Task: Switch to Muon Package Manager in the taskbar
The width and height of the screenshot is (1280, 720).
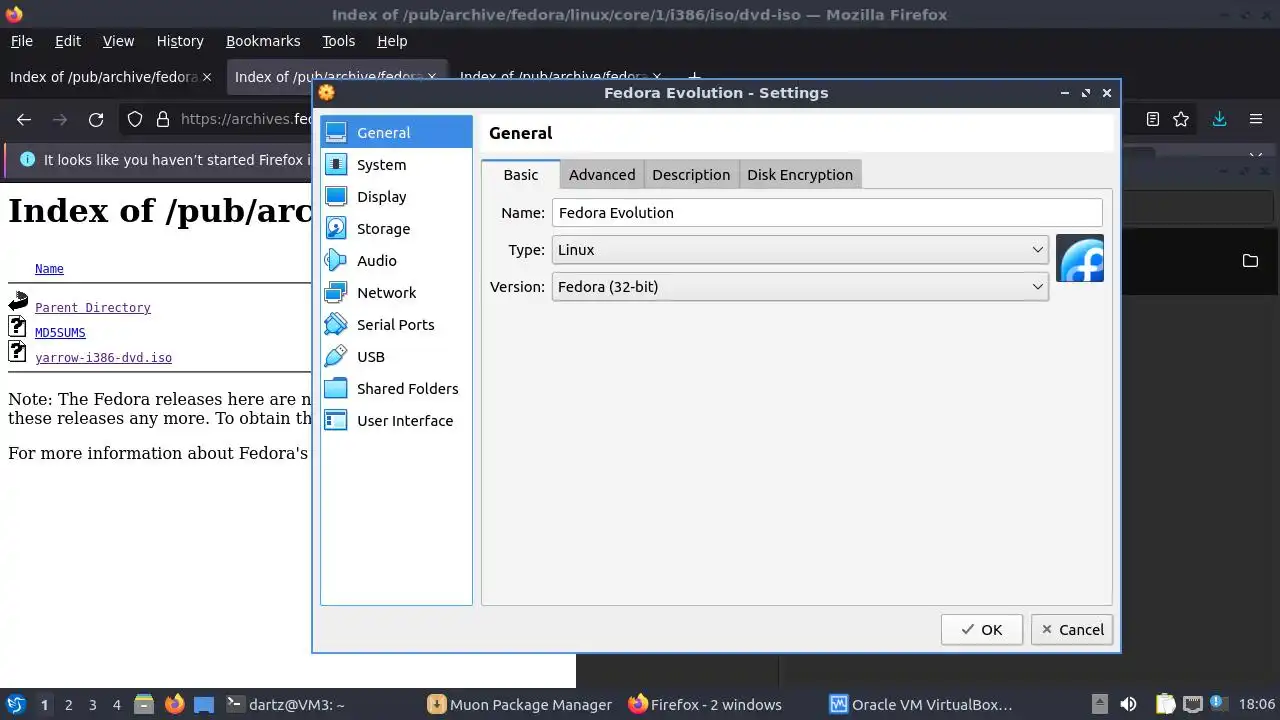Action: pos(521,705)
